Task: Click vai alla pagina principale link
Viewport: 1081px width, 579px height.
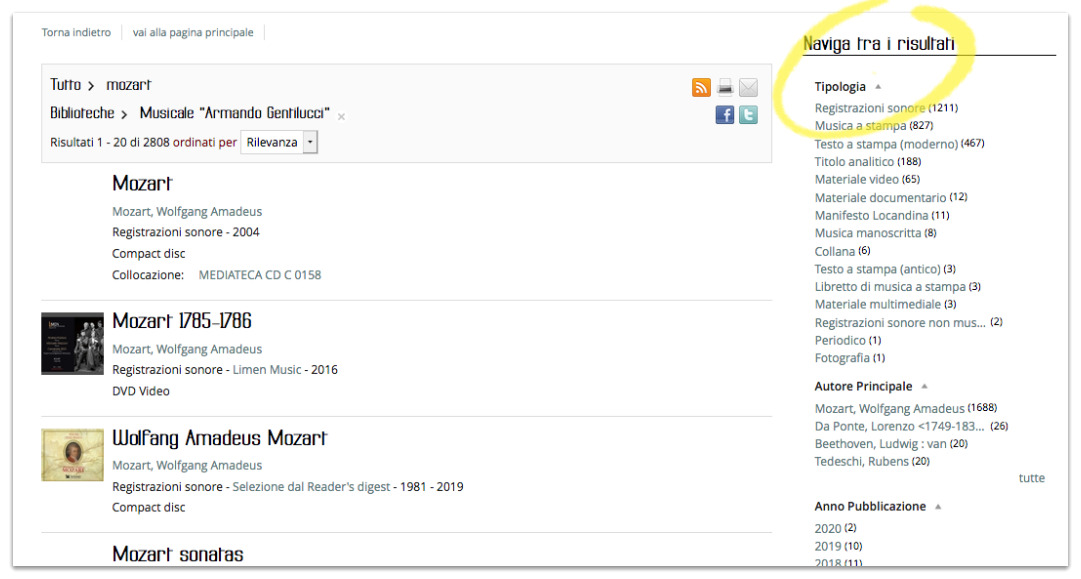Action: pos(193,33)
